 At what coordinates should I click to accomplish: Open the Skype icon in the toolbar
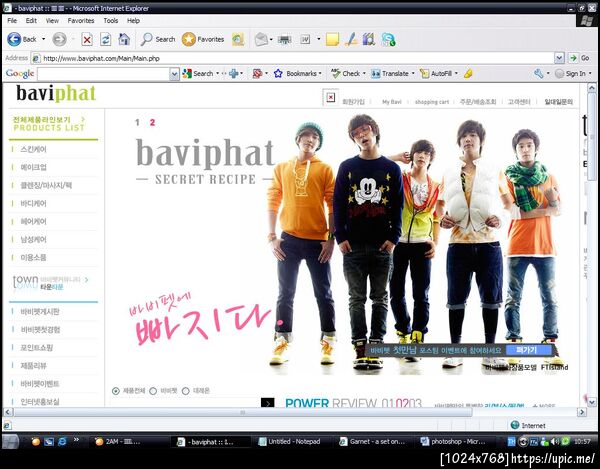(388, 39)
